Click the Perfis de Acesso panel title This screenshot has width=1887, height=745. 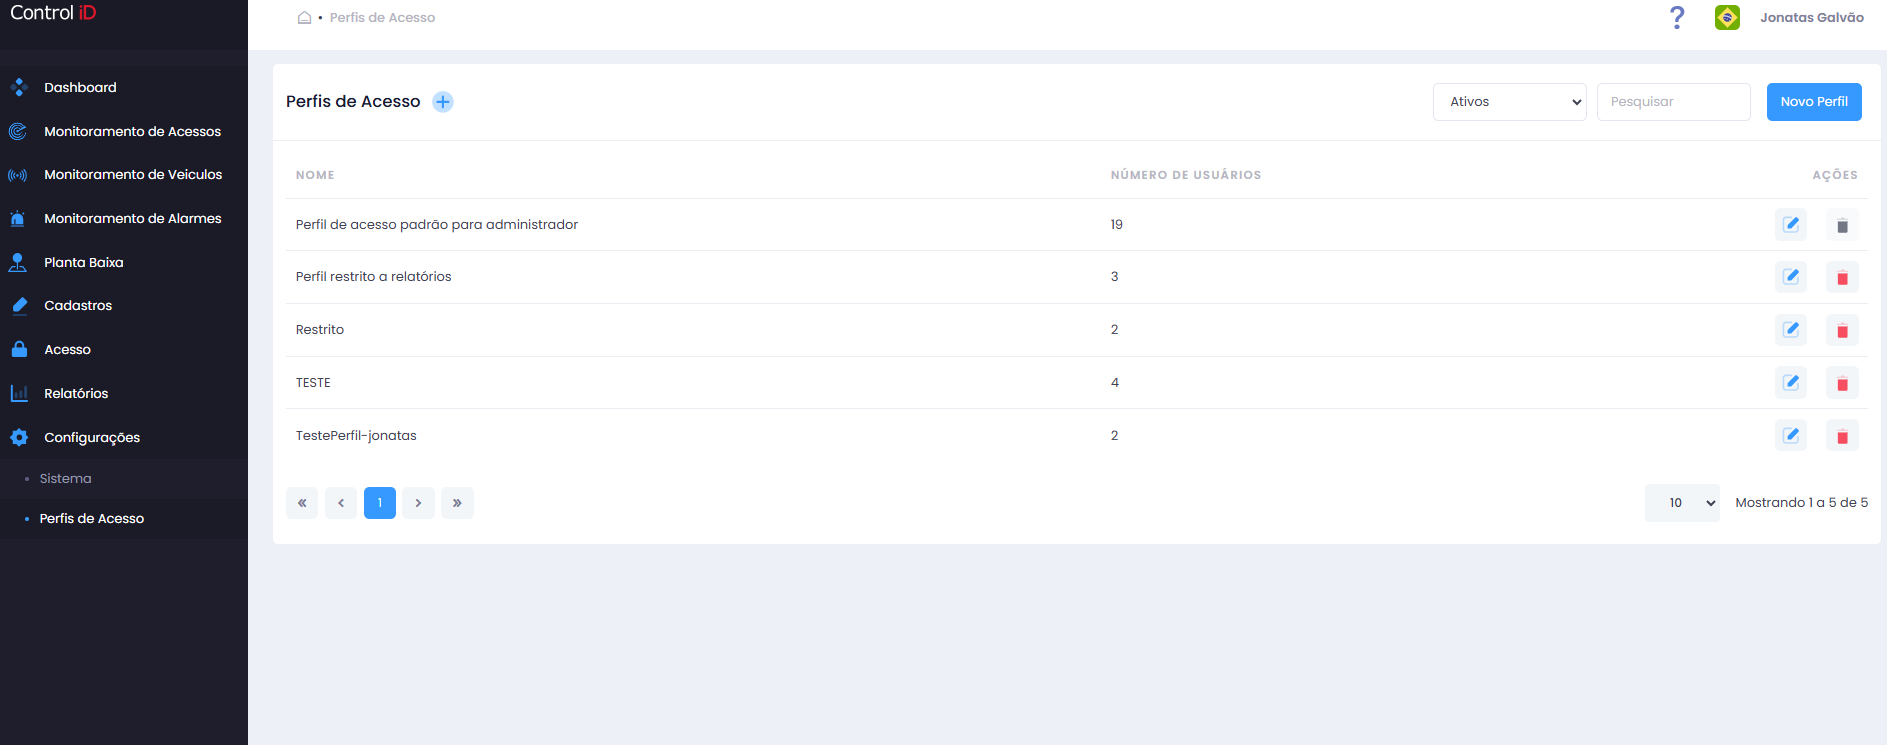(x=353, y=102)
